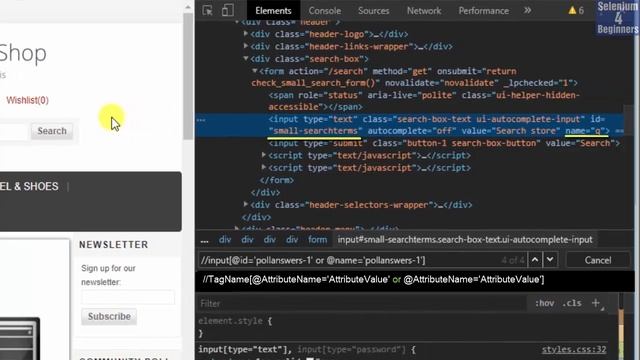Activate the inspect element picker icon
The image size is (640, 360).
[x=207, y=11]
